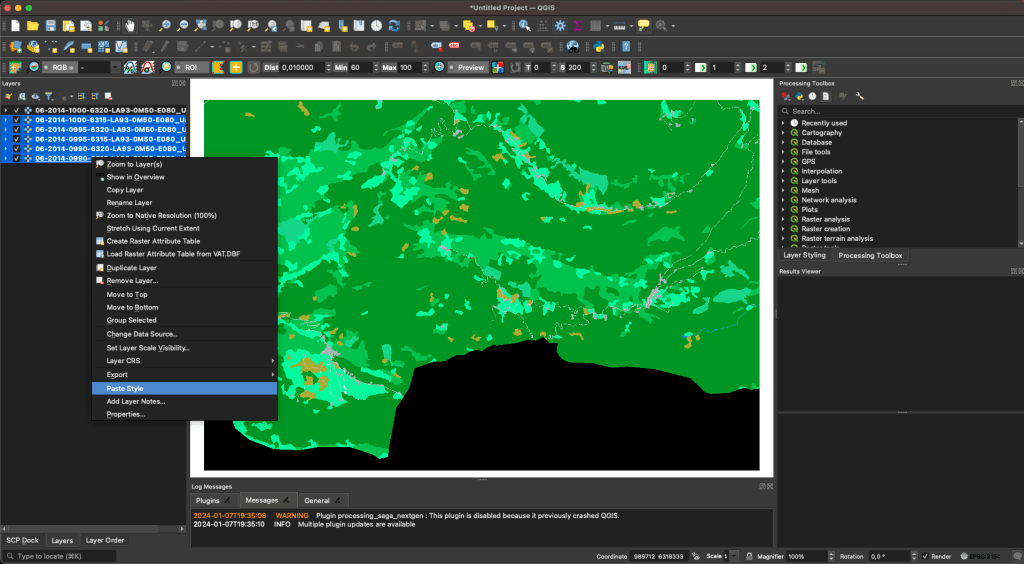
Task: Click the Zoom In magnifier tool
Action: tap(165, 25)
